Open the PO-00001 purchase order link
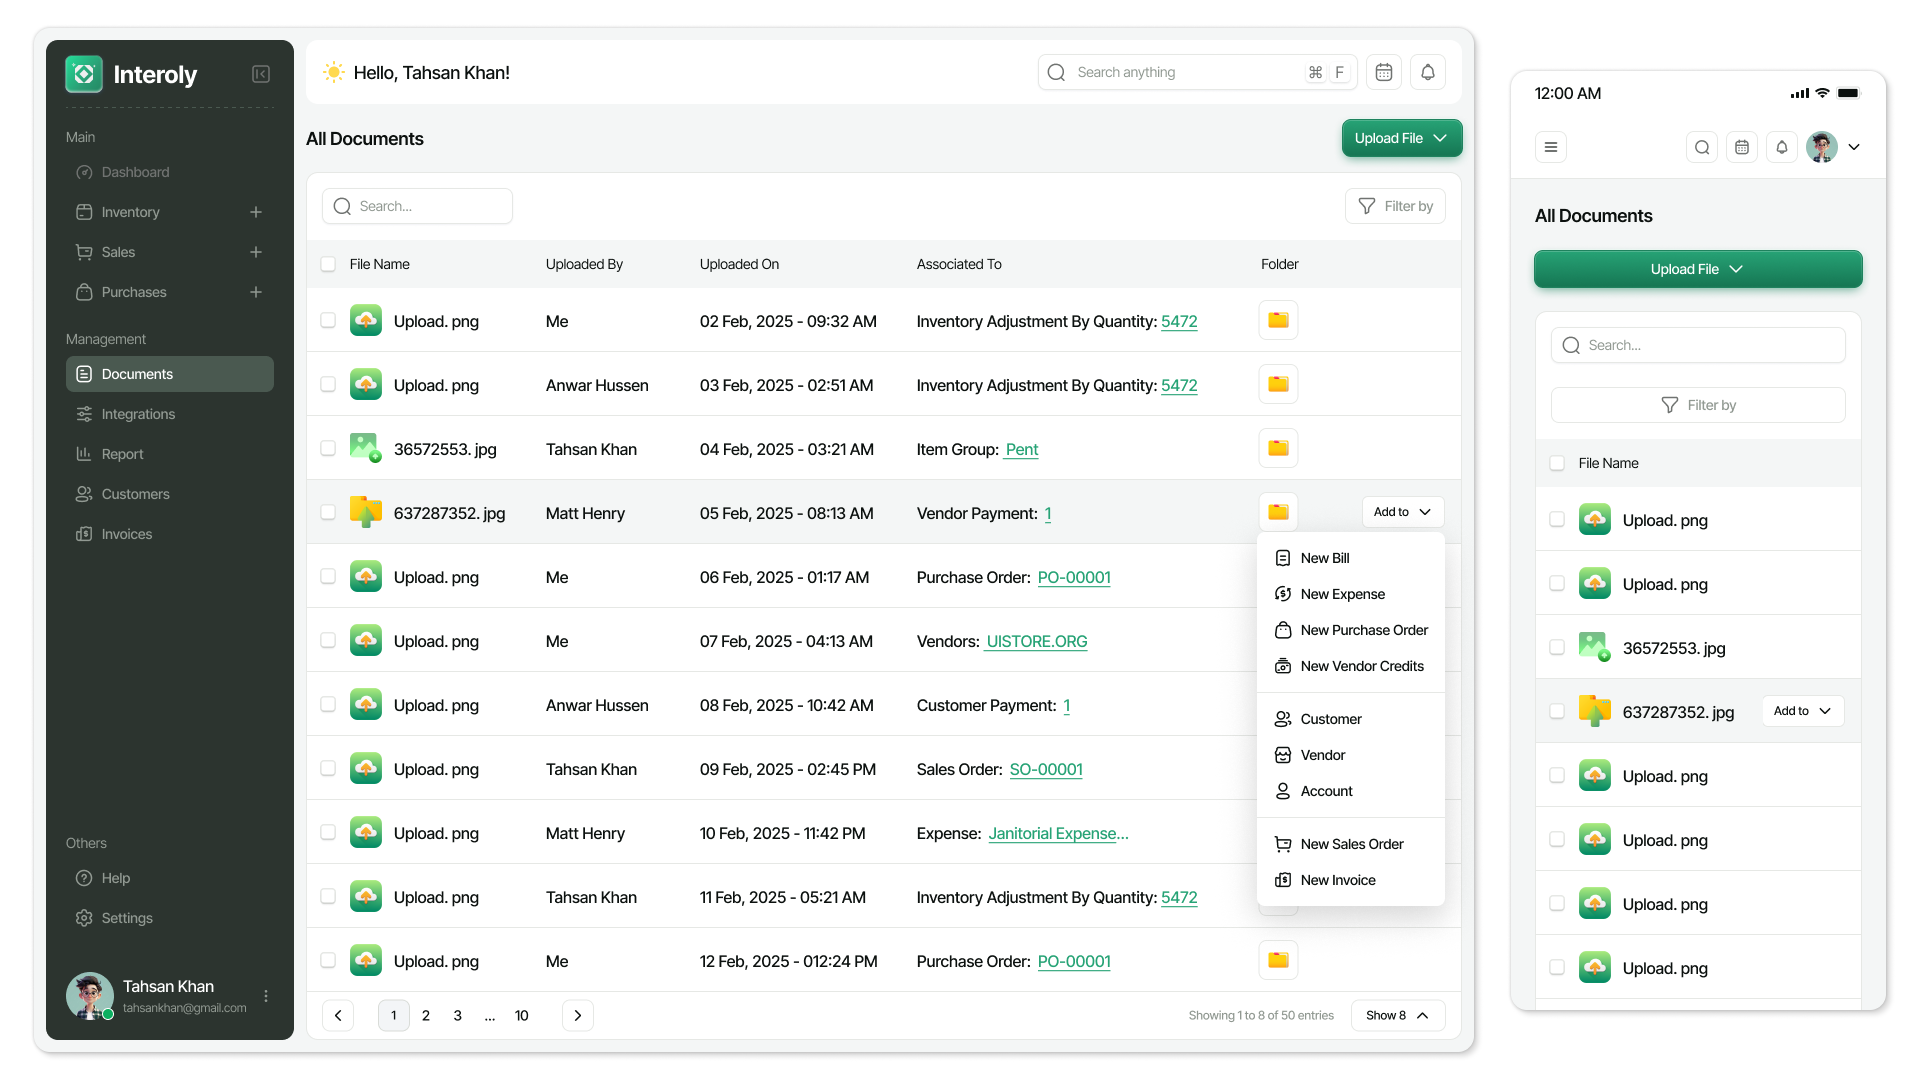This screenshot has width=1920, height=1080. point(1074,577)
